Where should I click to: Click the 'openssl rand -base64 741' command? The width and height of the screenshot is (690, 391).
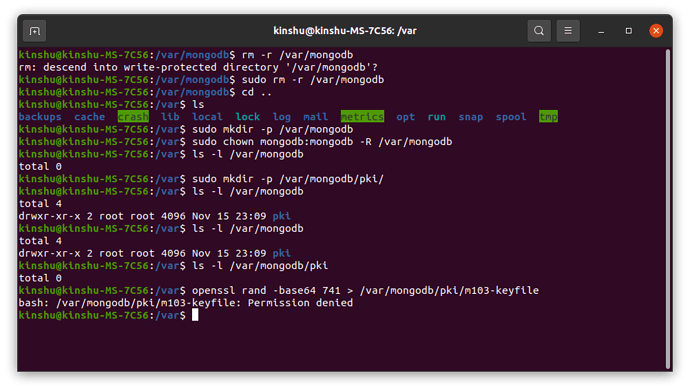[365, 291]
